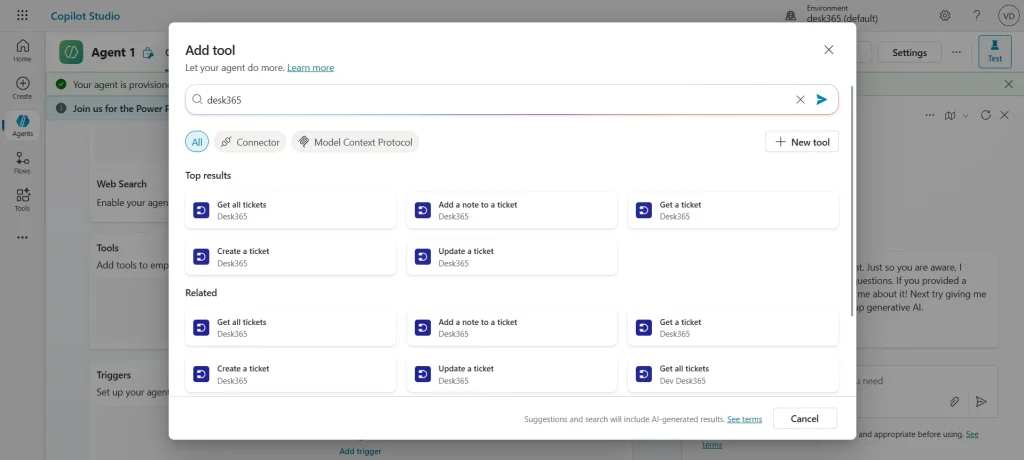Click the Copilot Studio title

pos(86,16)
